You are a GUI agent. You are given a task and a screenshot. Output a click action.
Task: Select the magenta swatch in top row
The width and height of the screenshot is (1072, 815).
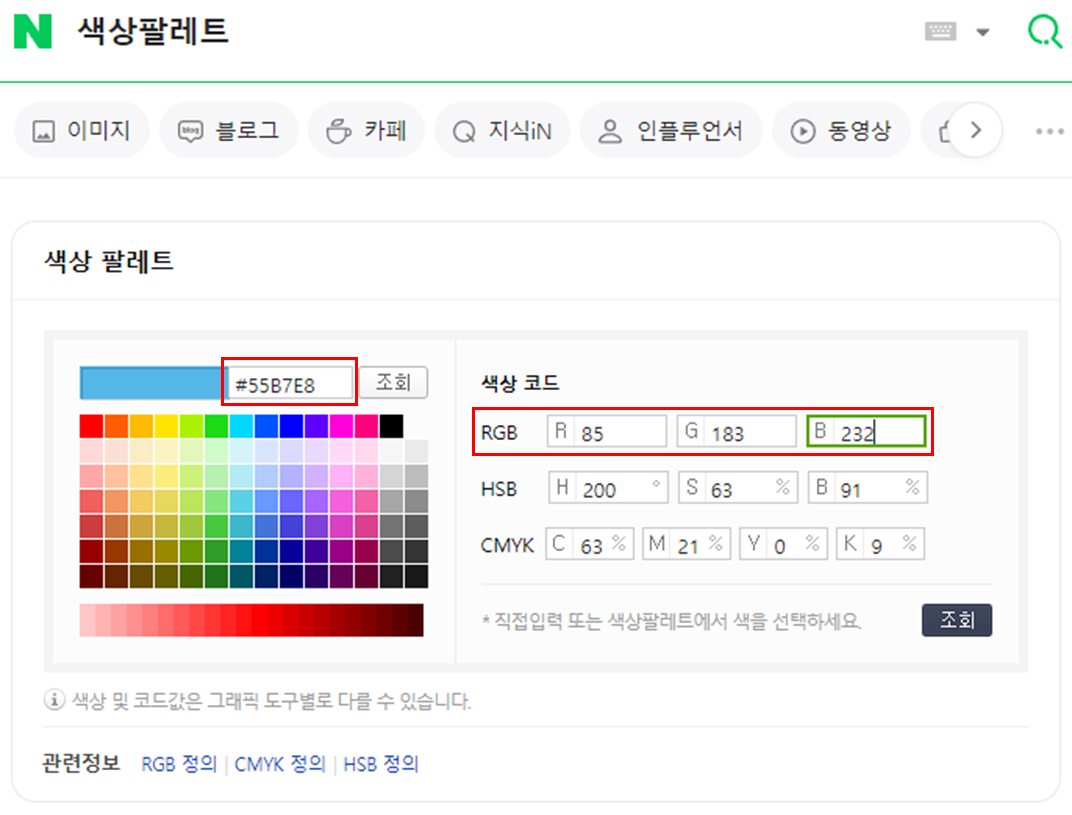tap(341, 426)
